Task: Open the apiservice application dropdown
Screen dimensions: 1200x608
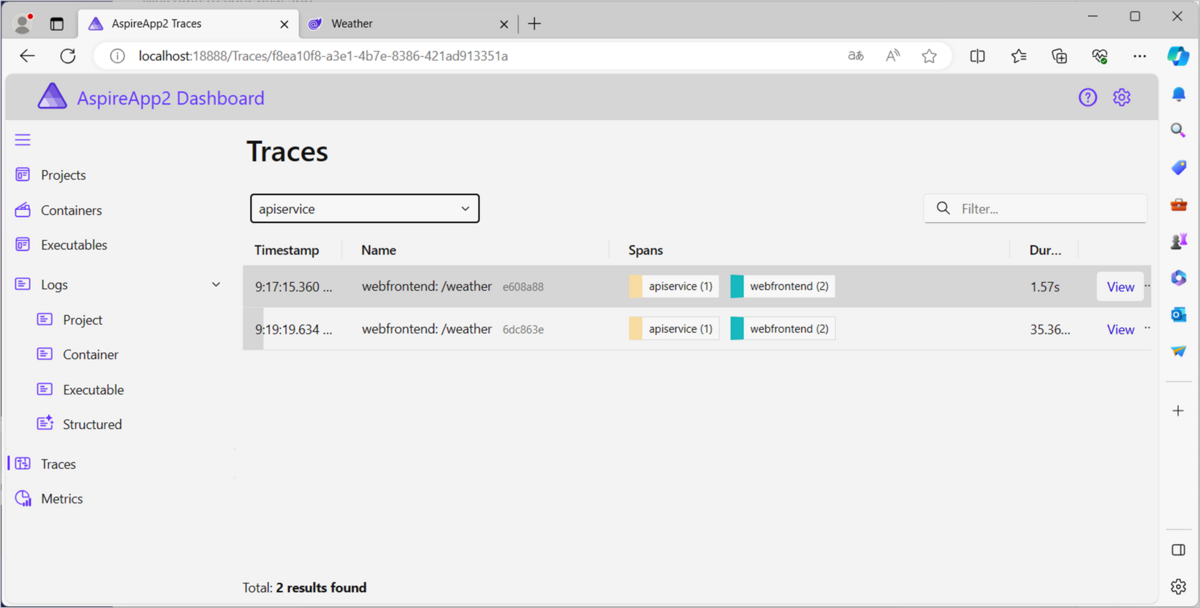Action: pos(365,208)
